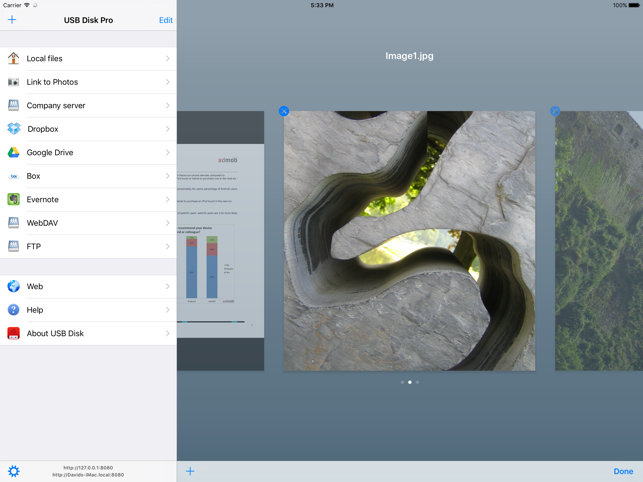Image resolution: width=643 pixels, height=482 pixels.
Task: Select the Google Drive icon
Action: (13, 153)
